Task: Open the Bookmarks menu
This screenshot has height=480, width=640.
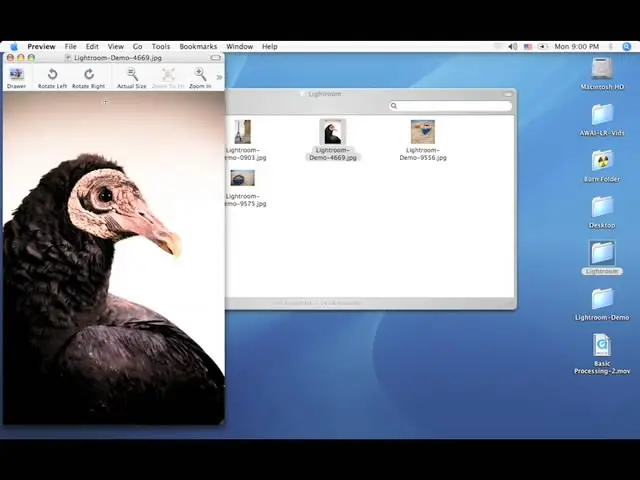Action: click(198, 47)
